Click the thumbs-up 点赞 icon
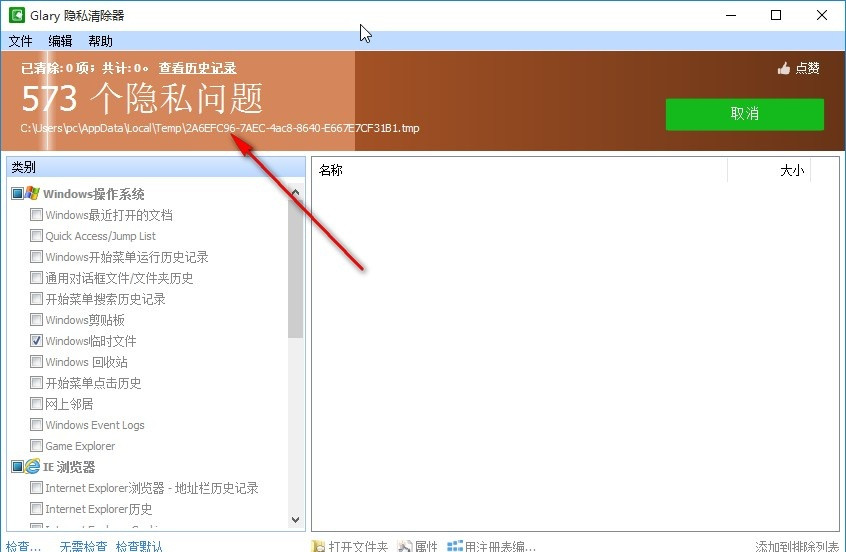The width and height of the screenshot is (846, 552). coord(784,68)
